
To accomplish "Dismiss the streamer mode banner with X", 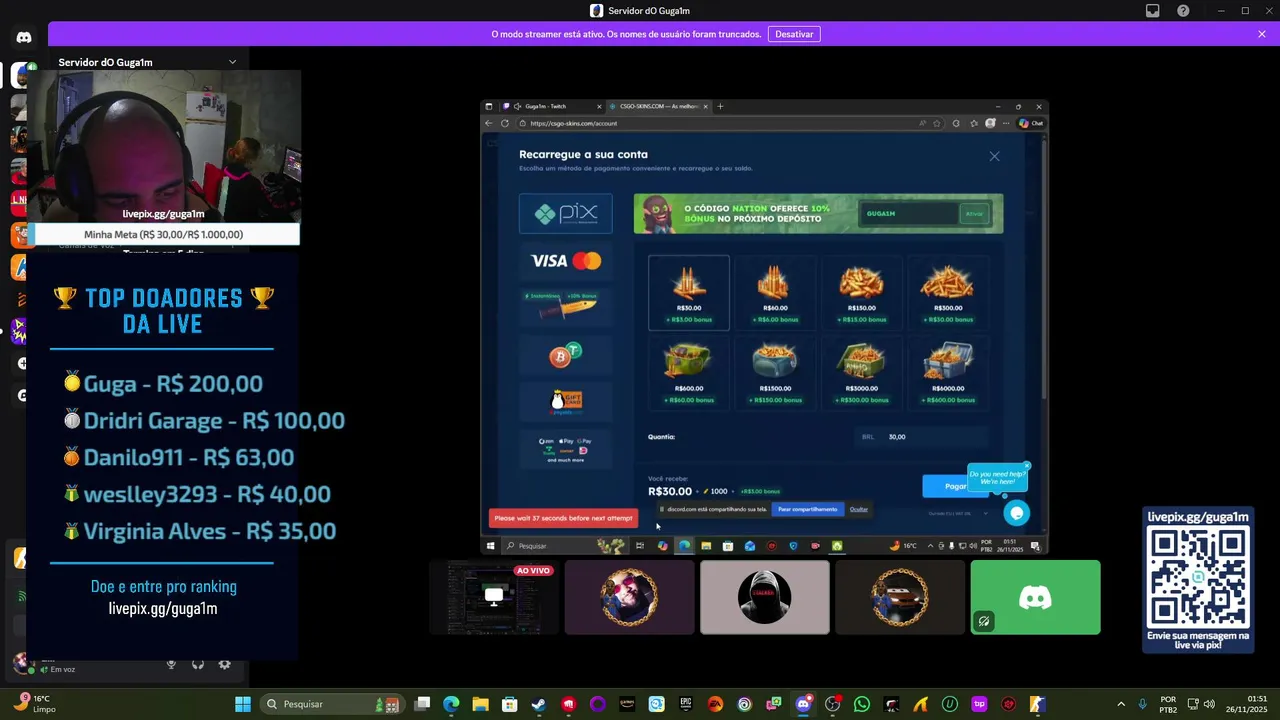I will [x=1262, y=34].
